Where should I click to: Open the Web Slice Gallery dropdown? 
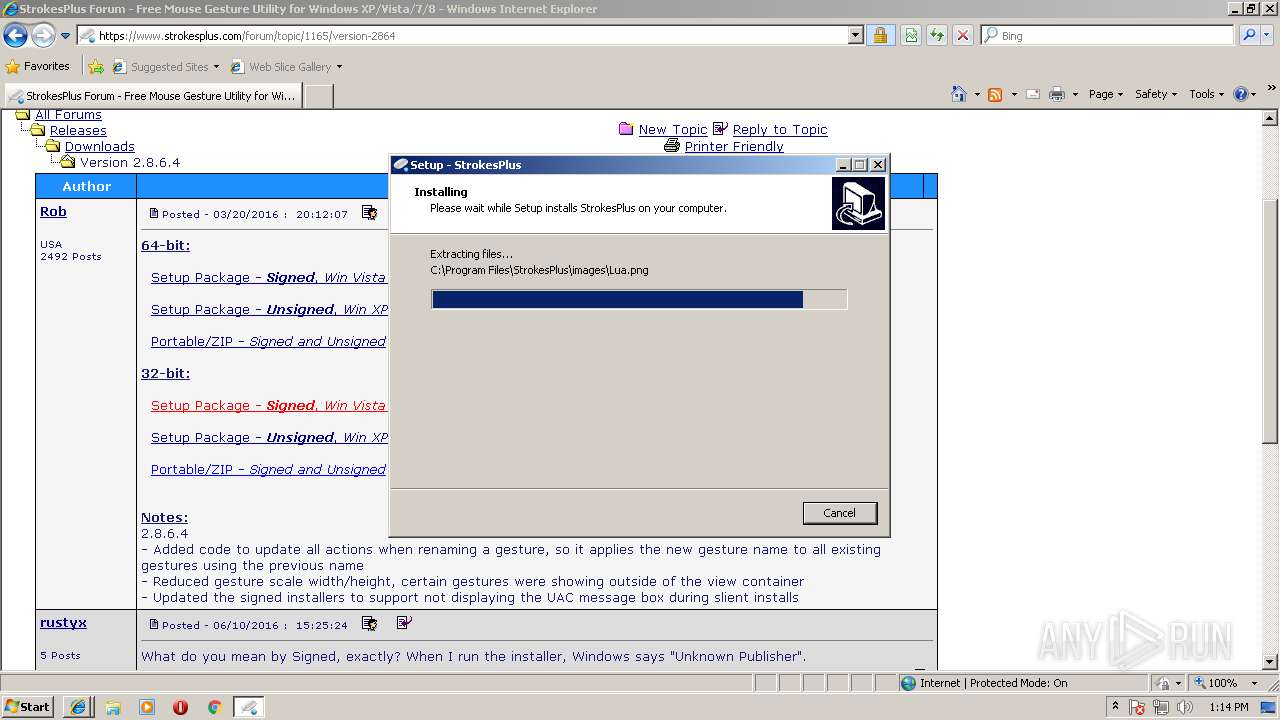tap(339, 67)
